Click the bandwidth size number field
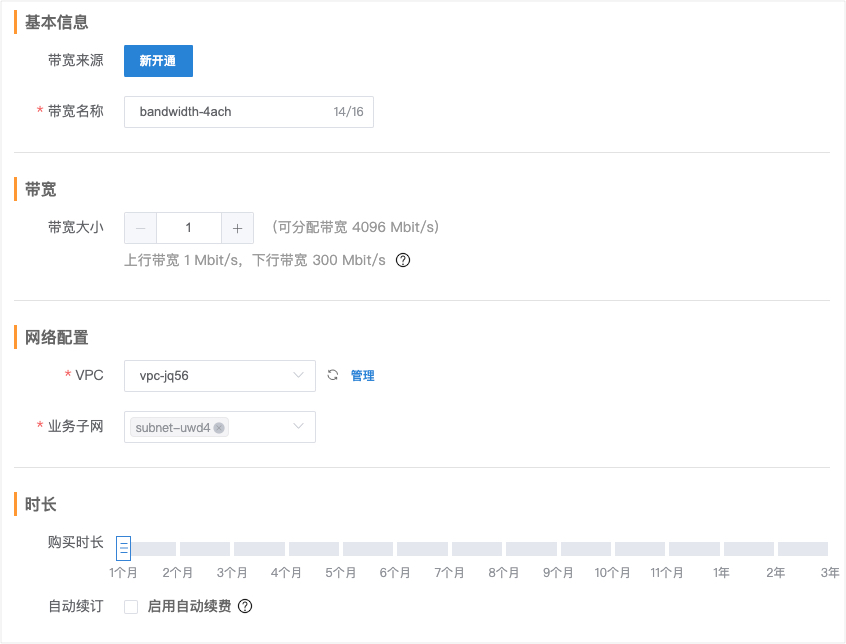Image resolution: width=846 pixels, height=644 pixels. click(x=188, y=228)
